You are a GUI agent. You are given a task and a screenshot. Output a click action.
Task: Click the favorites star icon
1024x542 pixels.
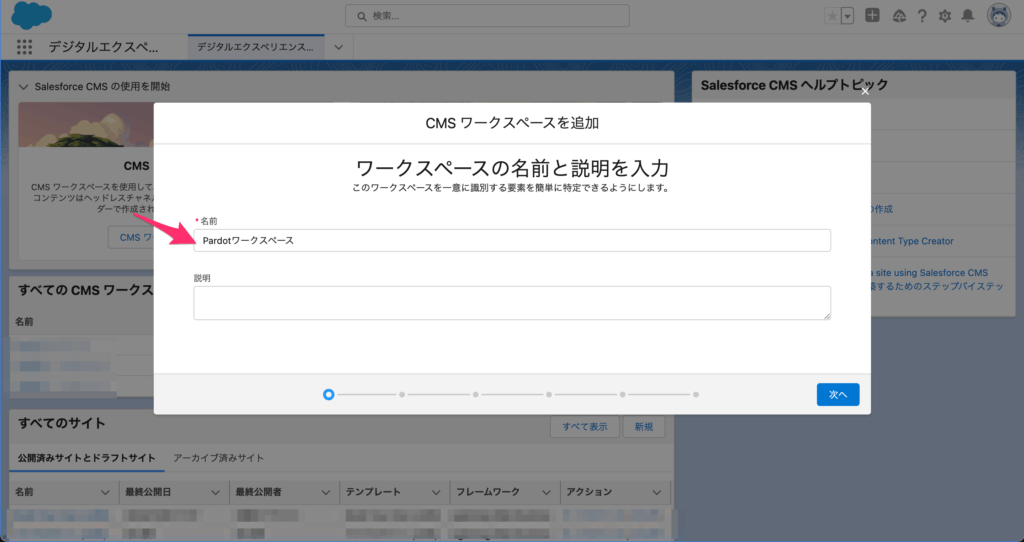coord(832,16)
